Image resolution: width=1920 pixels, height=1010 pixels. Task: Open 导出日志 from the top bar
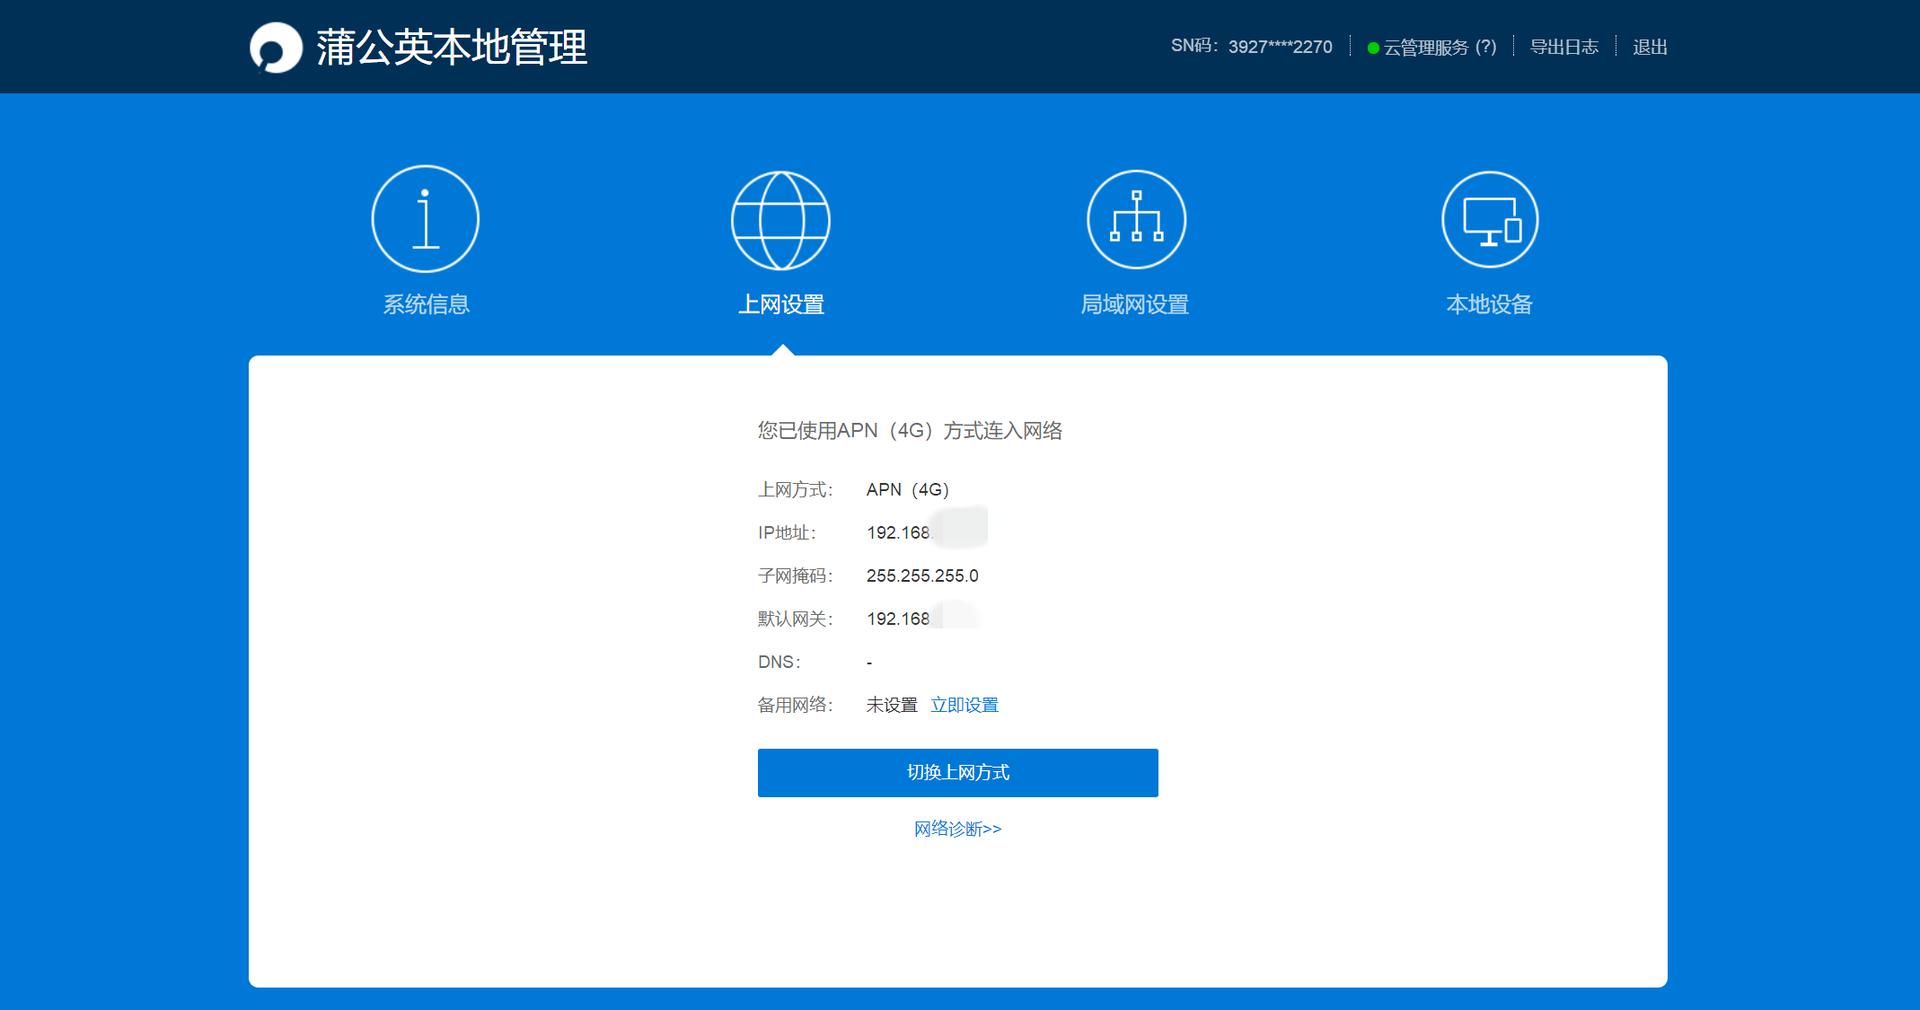pyautogui.click(x=1563, y=46)
